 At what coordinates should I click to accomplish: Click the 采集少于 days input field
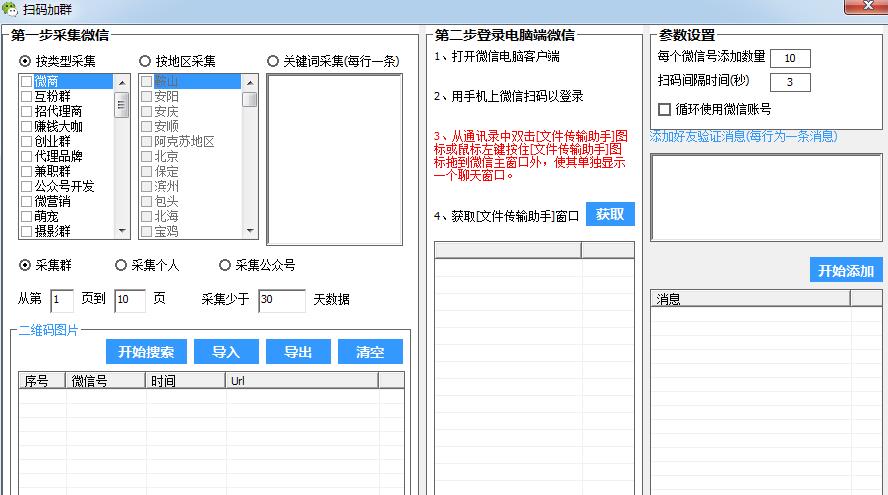click(282, 300)
